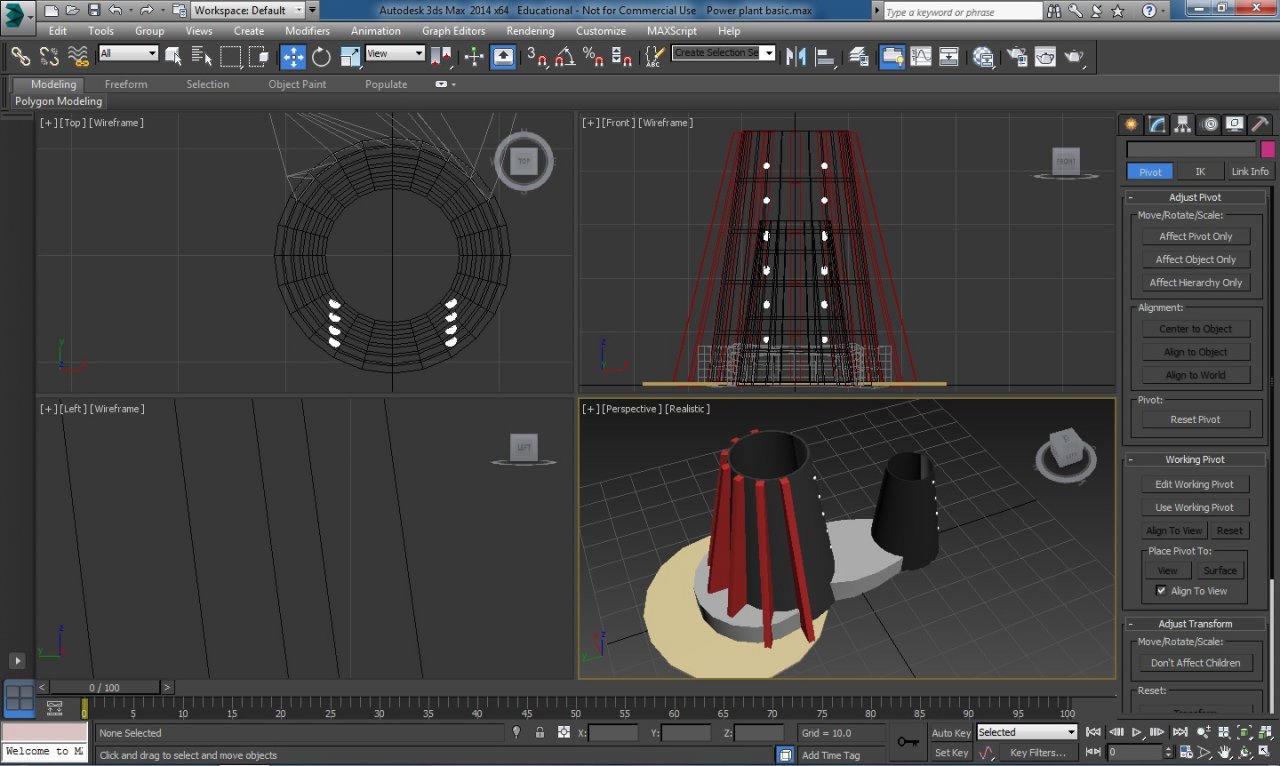This screenshot has width=1280, height=766.
Task: Click the Select and Link chain icon
Action: point(20,57)
